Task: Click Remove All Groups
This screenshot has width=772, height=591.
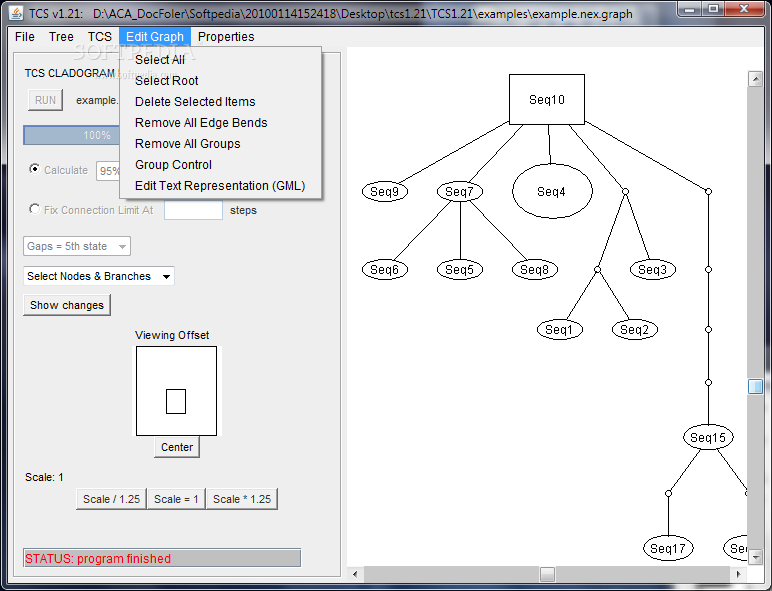Action: 221,144
